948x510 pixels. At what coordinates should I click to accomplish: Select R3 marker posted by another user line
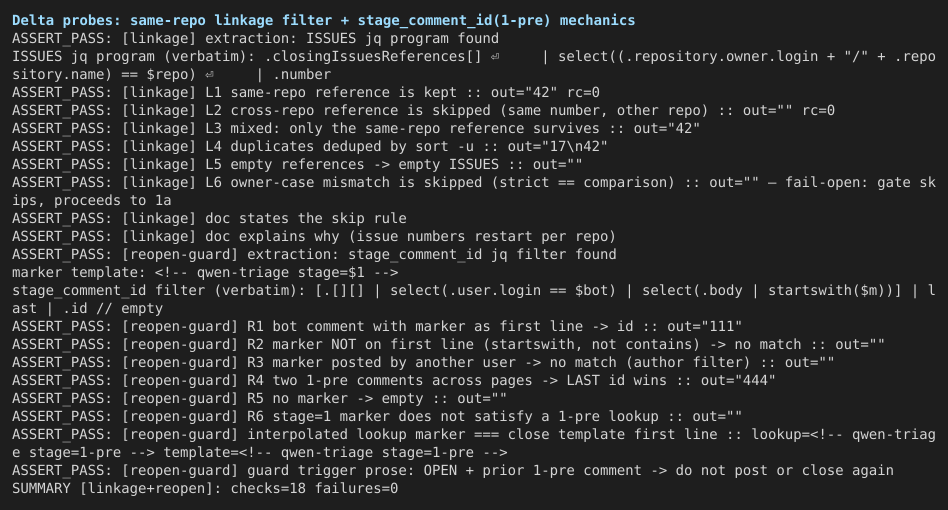point(423,363)
